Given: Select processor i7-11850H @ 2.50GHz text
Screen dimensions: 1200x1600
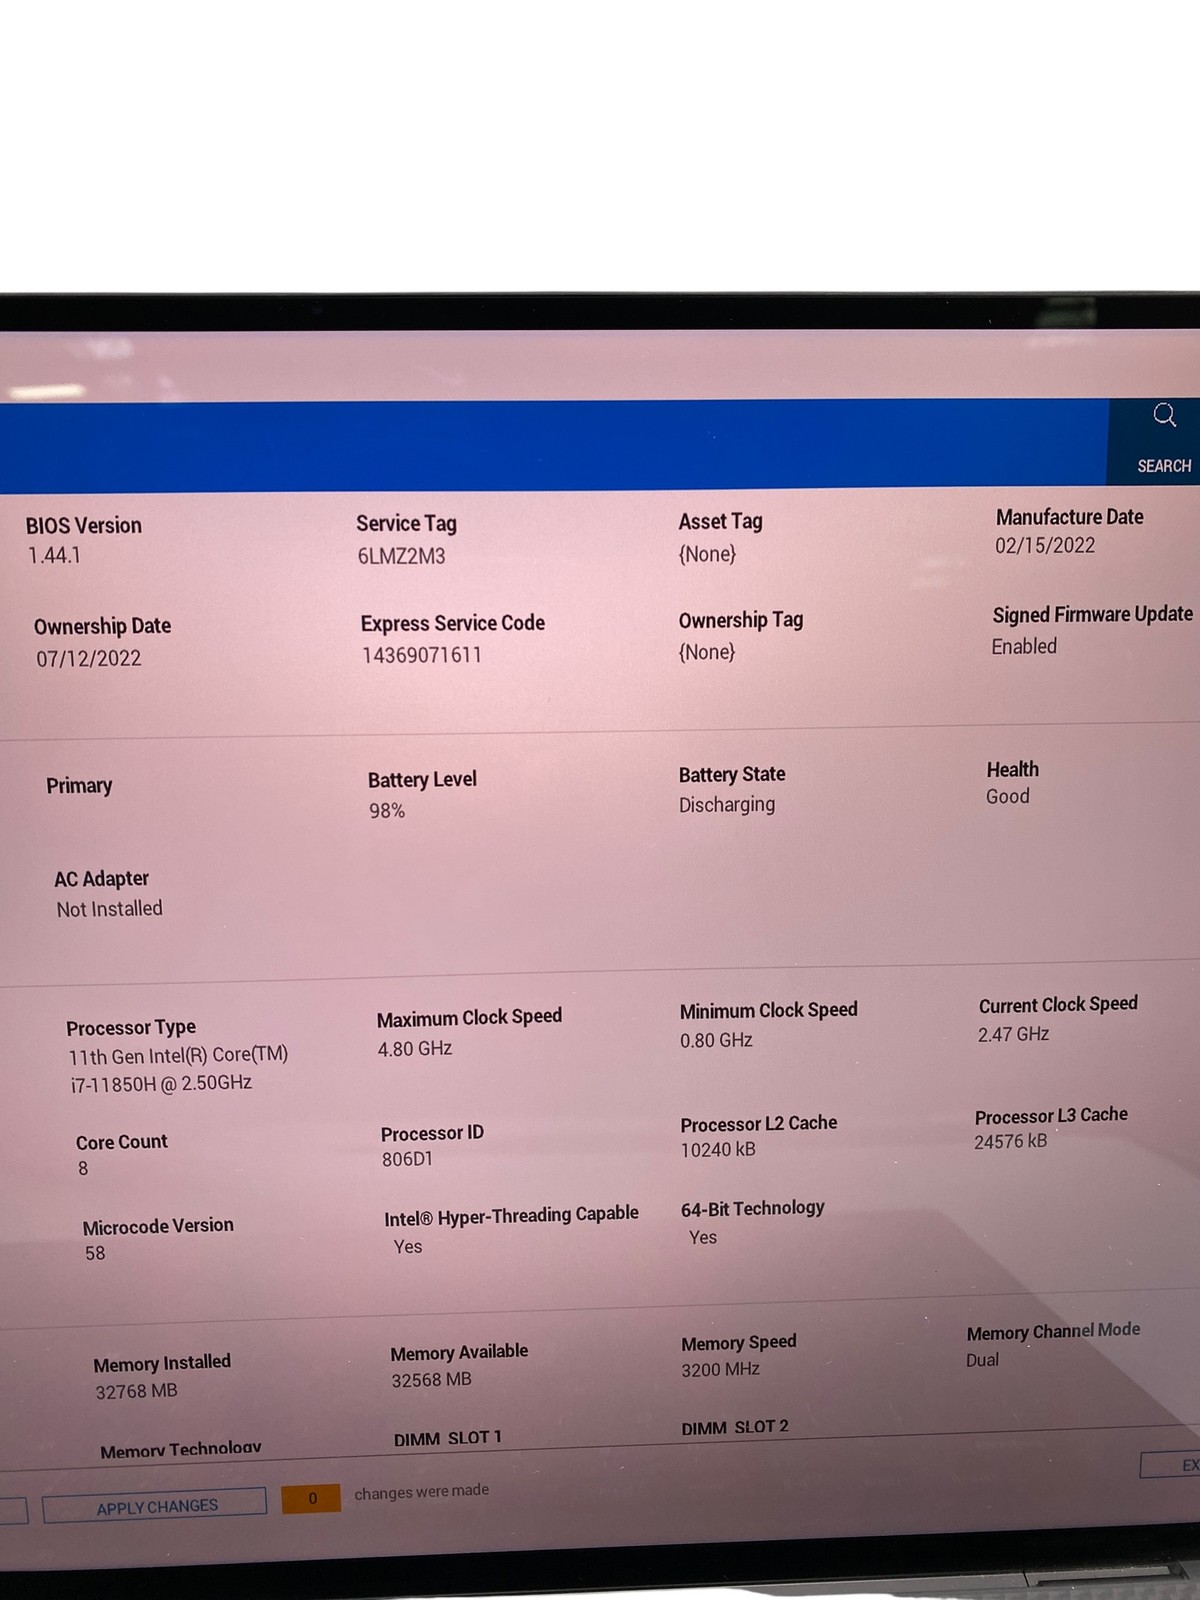Looking at the screenshot, I should coord(161,1084).
